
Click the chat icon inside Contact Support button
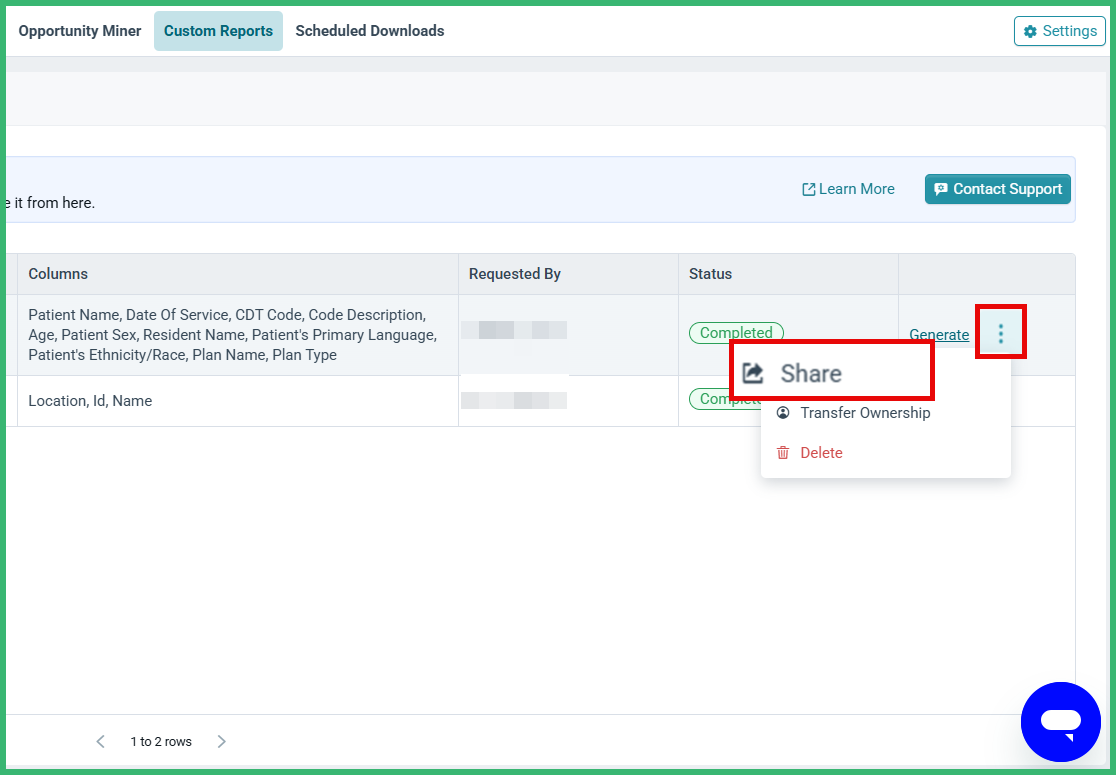pyautogui.click(x=941, y=188)
